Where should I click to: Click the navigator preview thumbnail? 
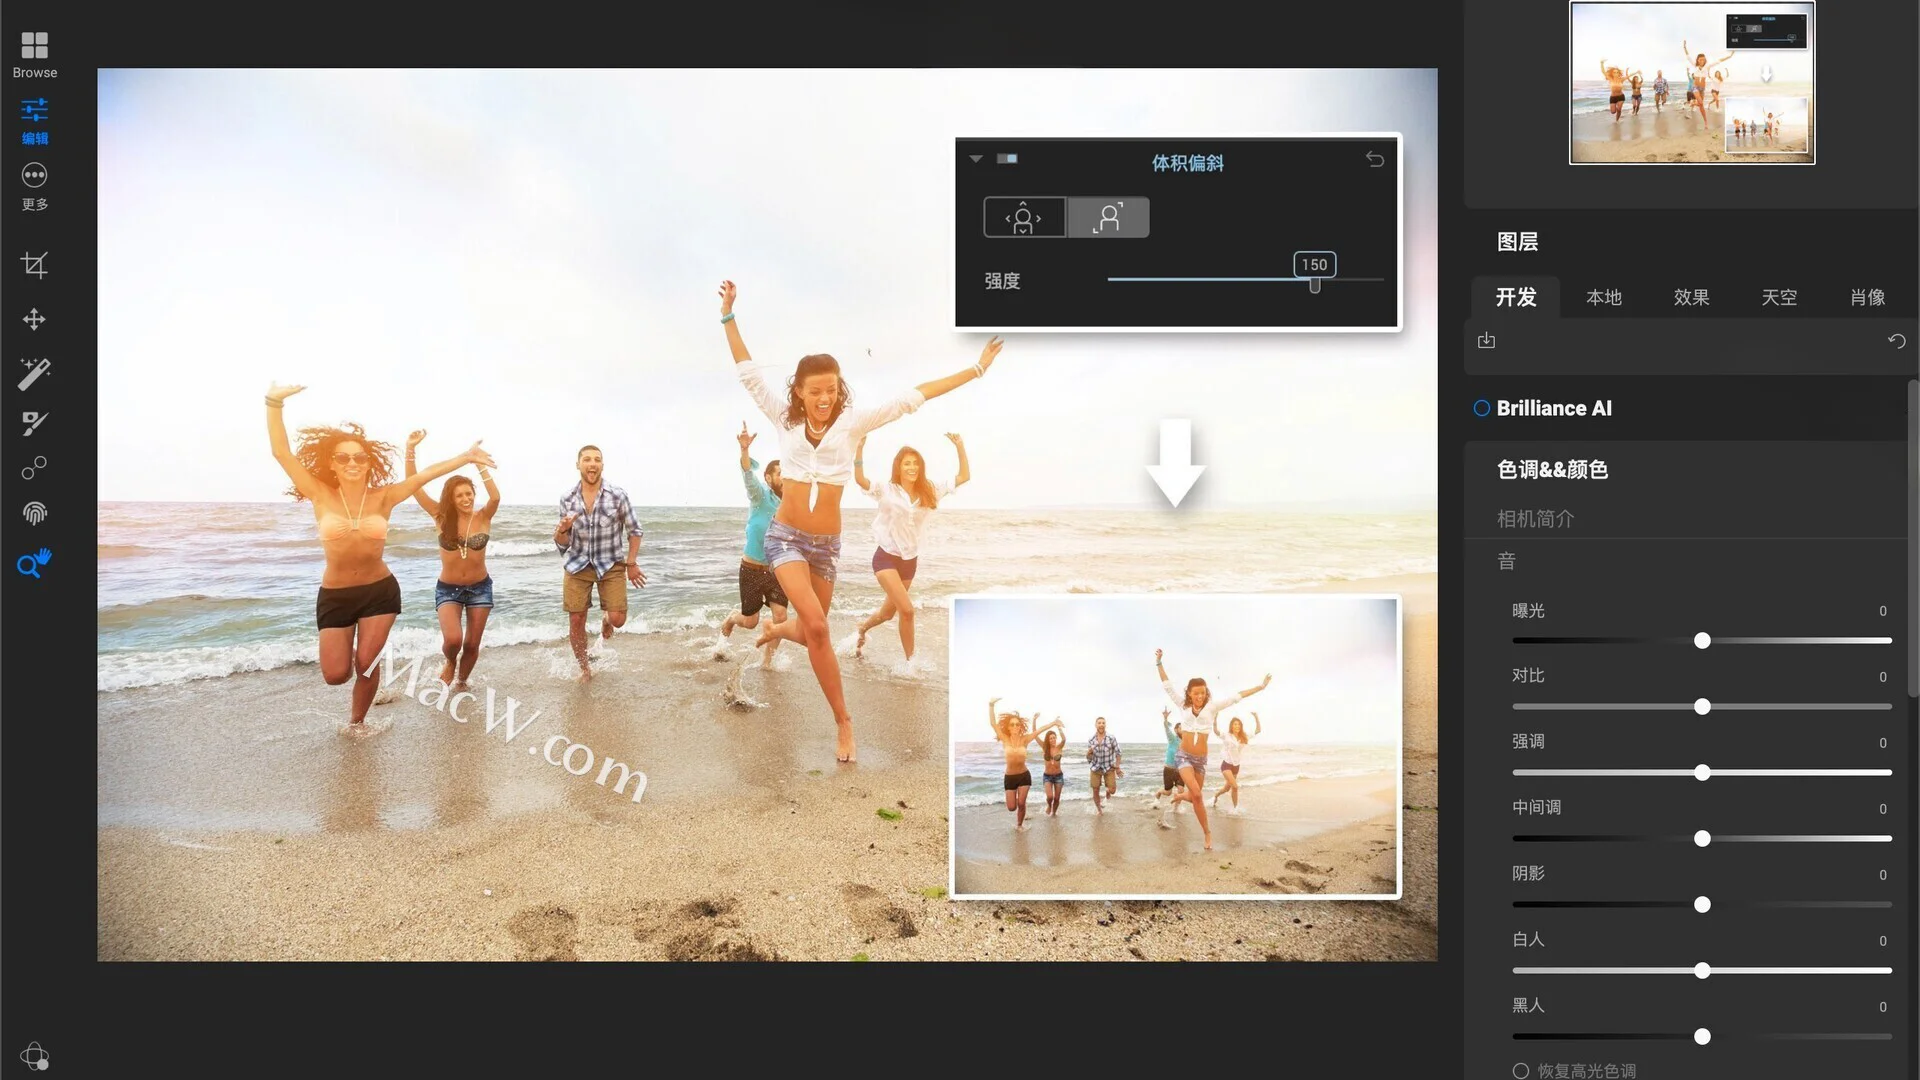1691,83
